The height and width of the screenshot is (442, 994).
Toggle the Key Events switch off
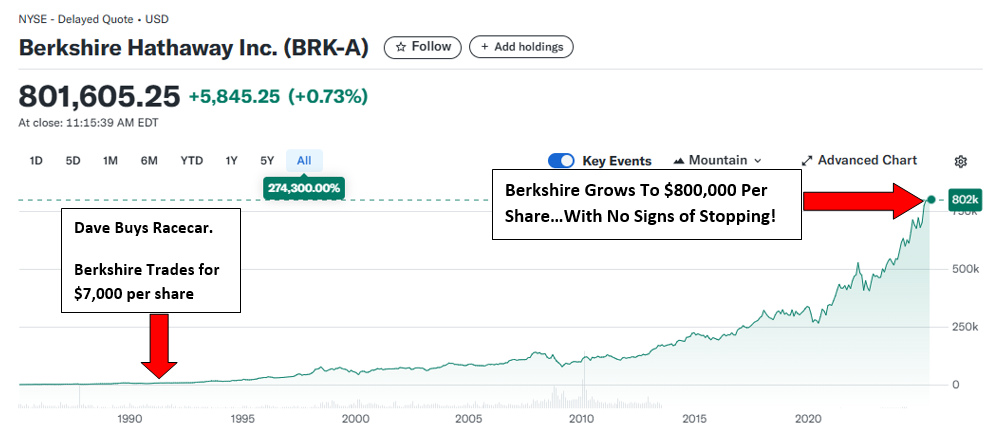tap(561, 161)
